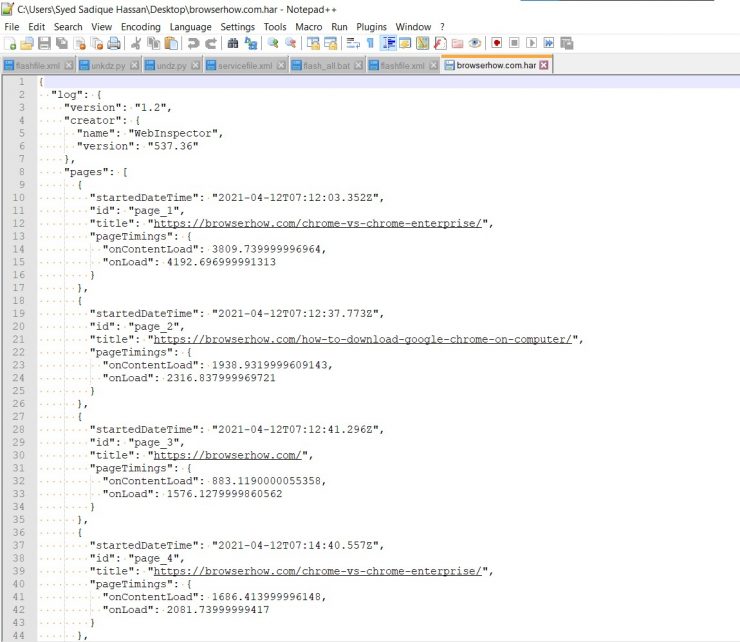Screen dimensions: 740x642
Task: Click line number 30 in the margin
Action: (x=18, y=455)
